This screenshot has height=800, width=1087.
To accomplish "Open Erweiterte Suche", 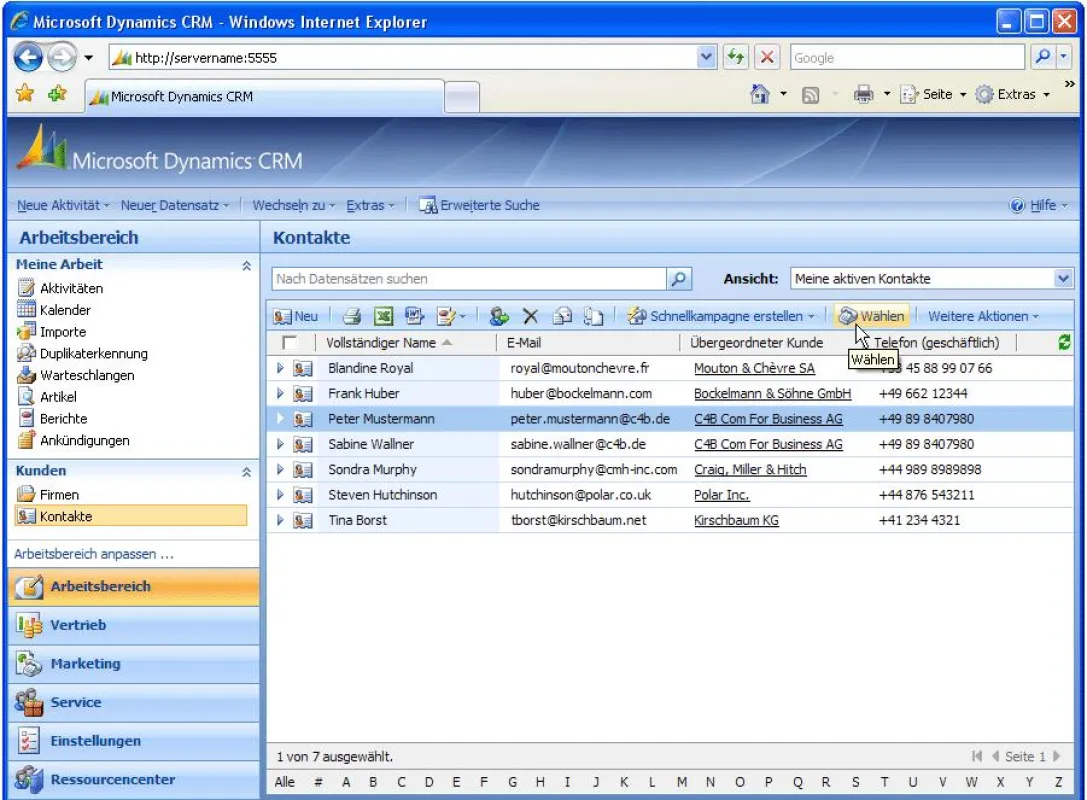I will (479, 205).
